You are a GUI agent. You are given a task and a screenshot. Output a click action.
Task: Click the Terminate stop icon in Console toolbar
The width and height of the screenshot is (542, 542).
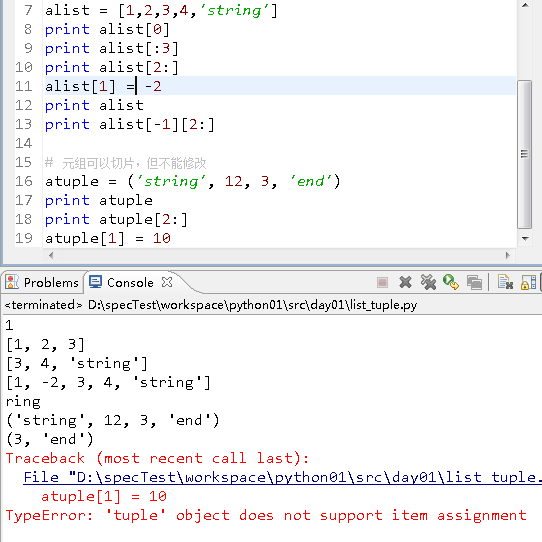pos(382,282)
